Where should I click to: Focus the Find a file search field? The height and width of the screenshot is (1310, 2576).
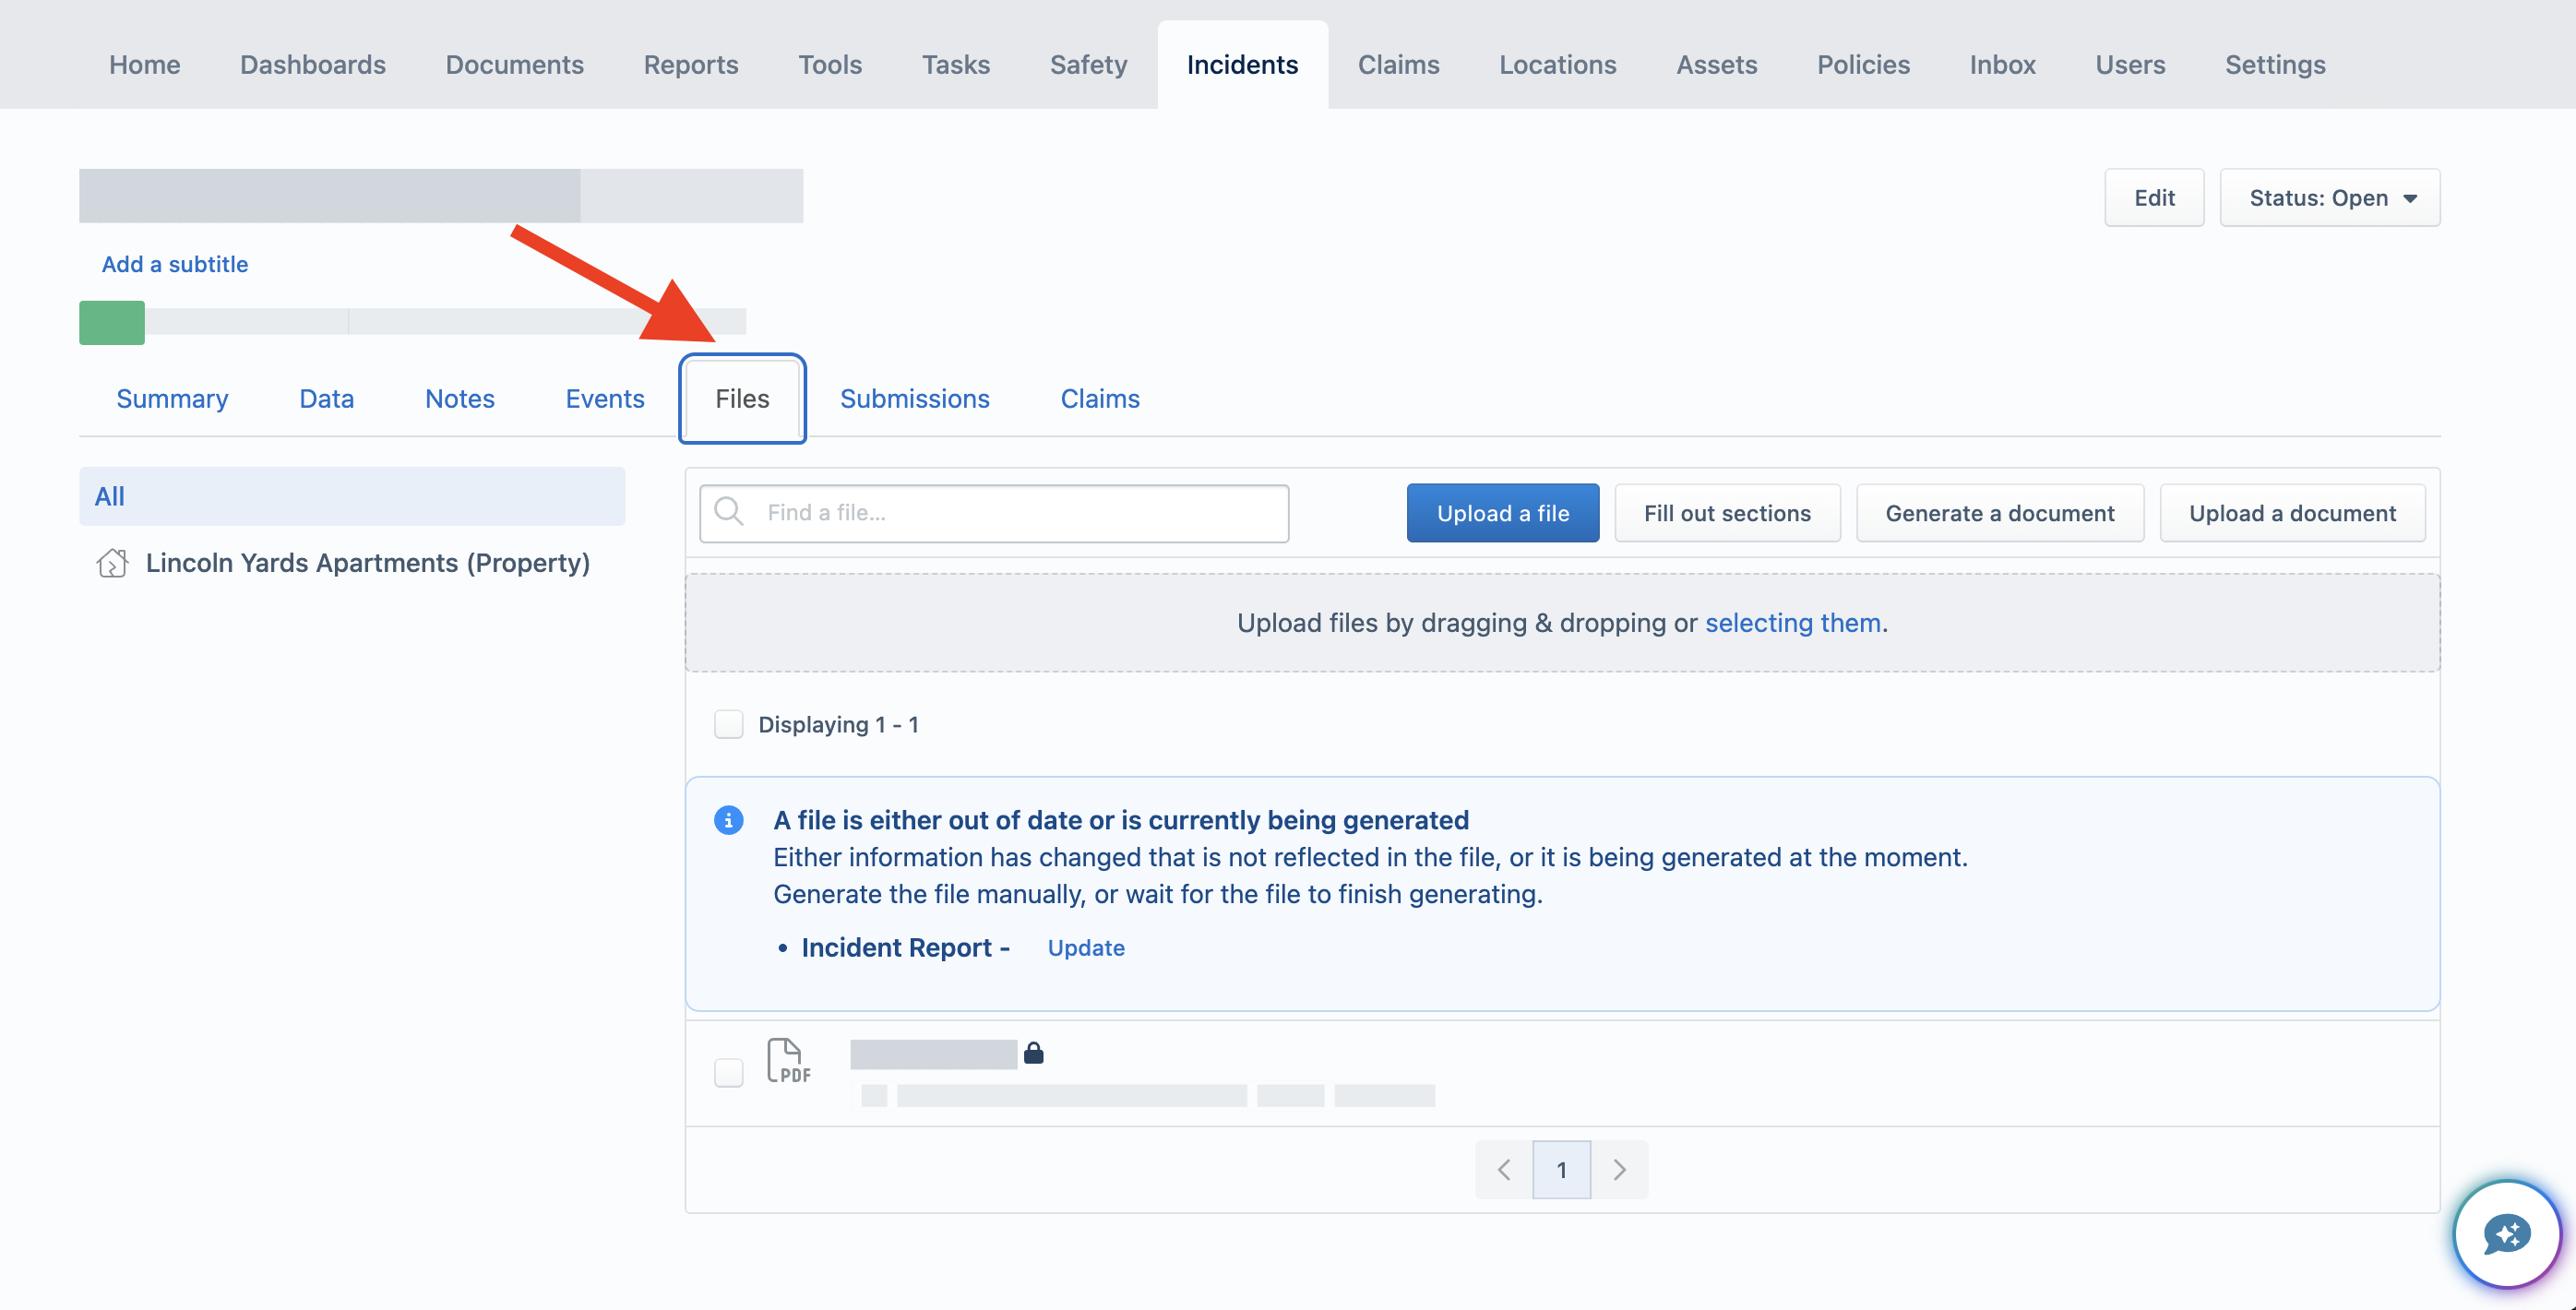(x=994, y=513)
